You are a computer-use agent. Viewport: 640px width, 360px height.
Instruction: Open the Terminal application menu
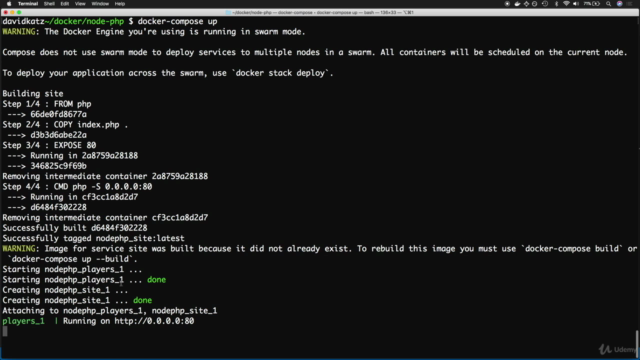click(x=28, y=4)
